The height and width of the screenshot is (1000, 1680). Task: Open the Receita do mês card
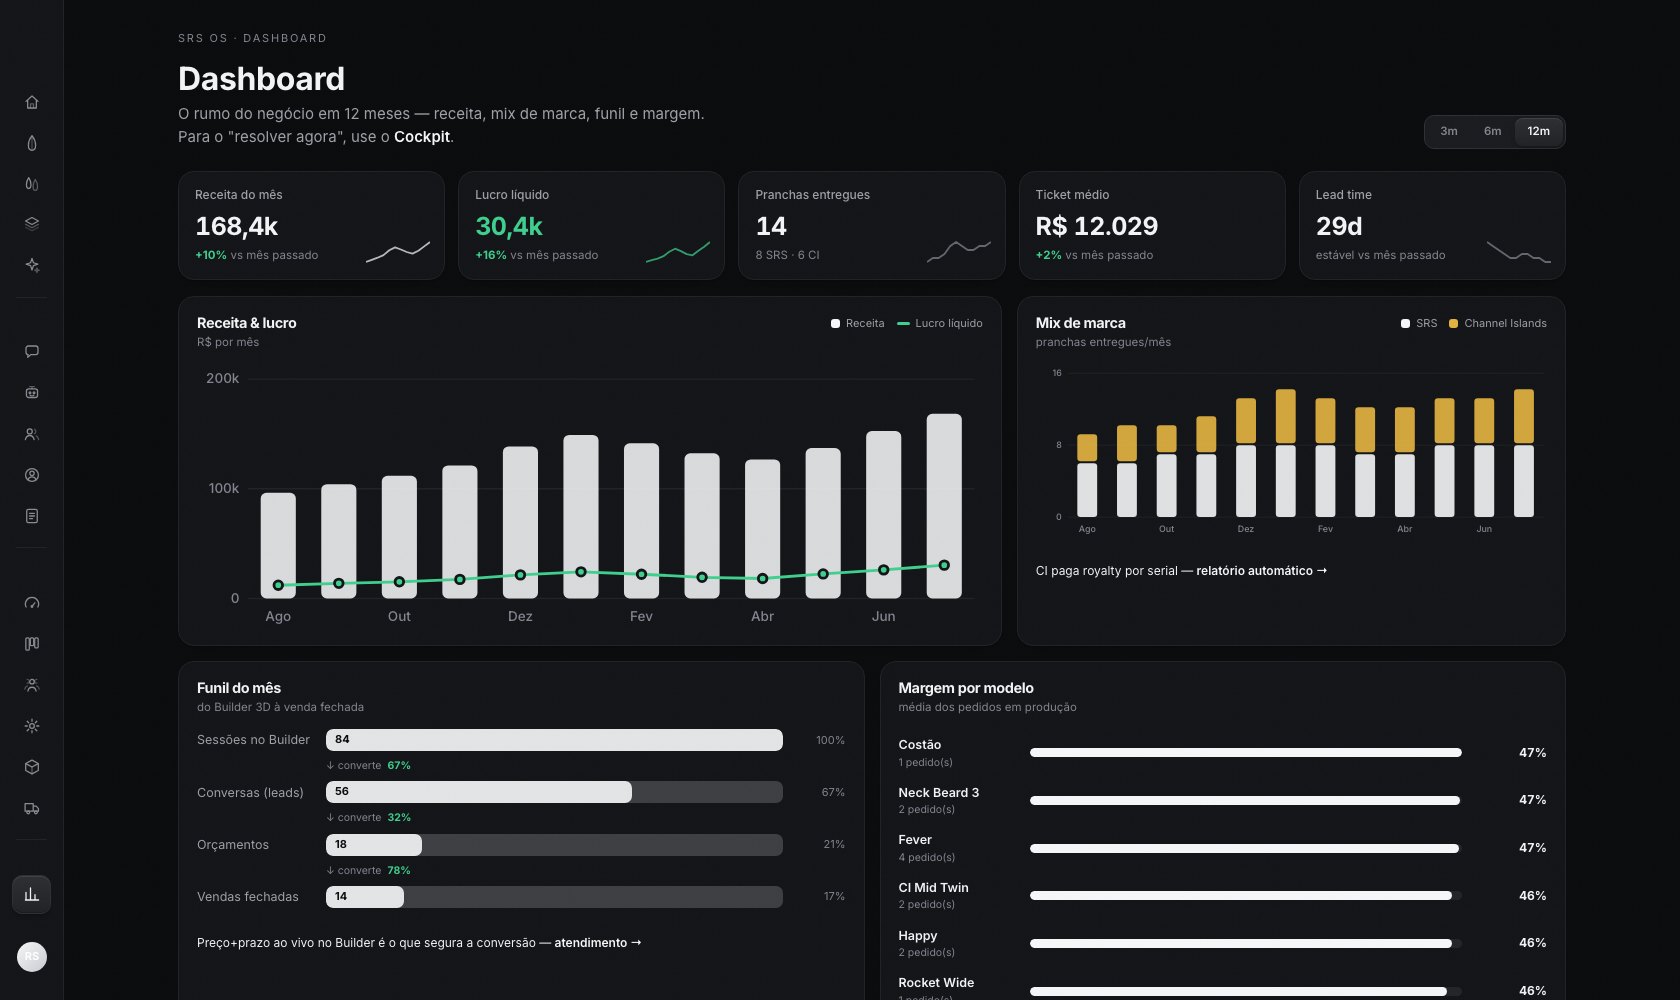311,225
